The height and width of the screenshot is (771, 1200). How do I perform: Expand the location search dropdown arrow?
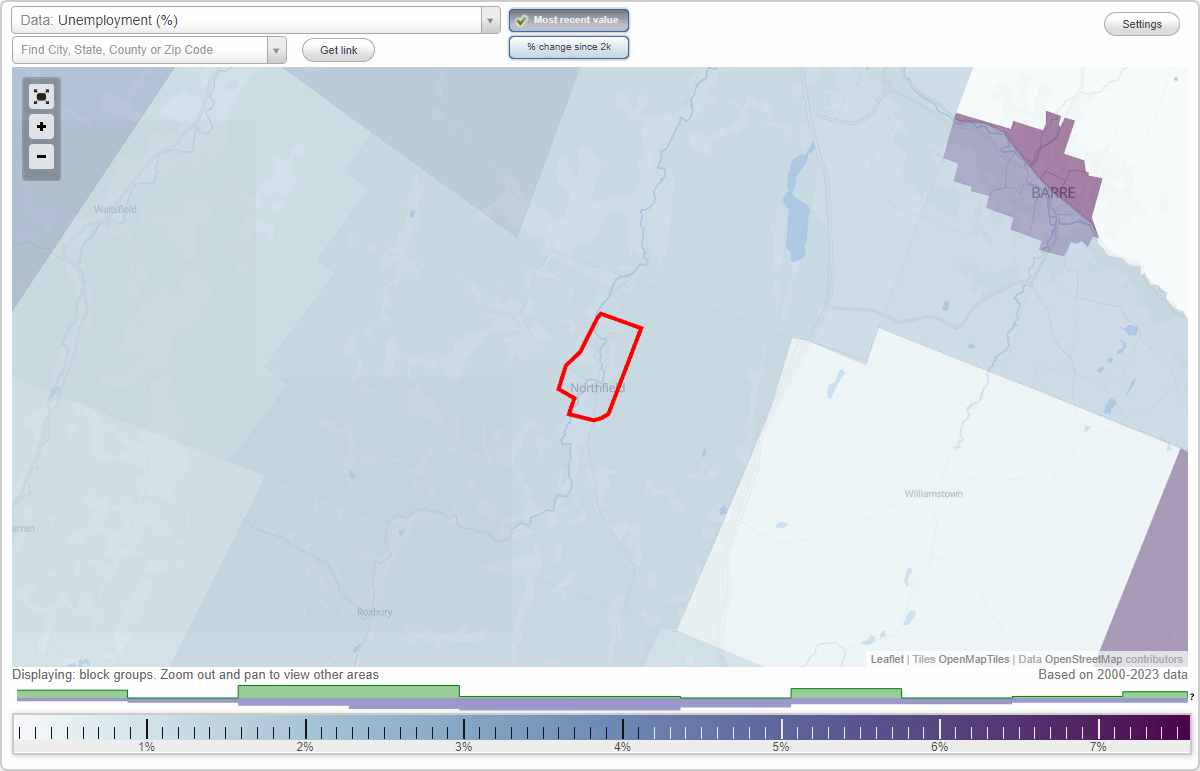tap(276, 49)
